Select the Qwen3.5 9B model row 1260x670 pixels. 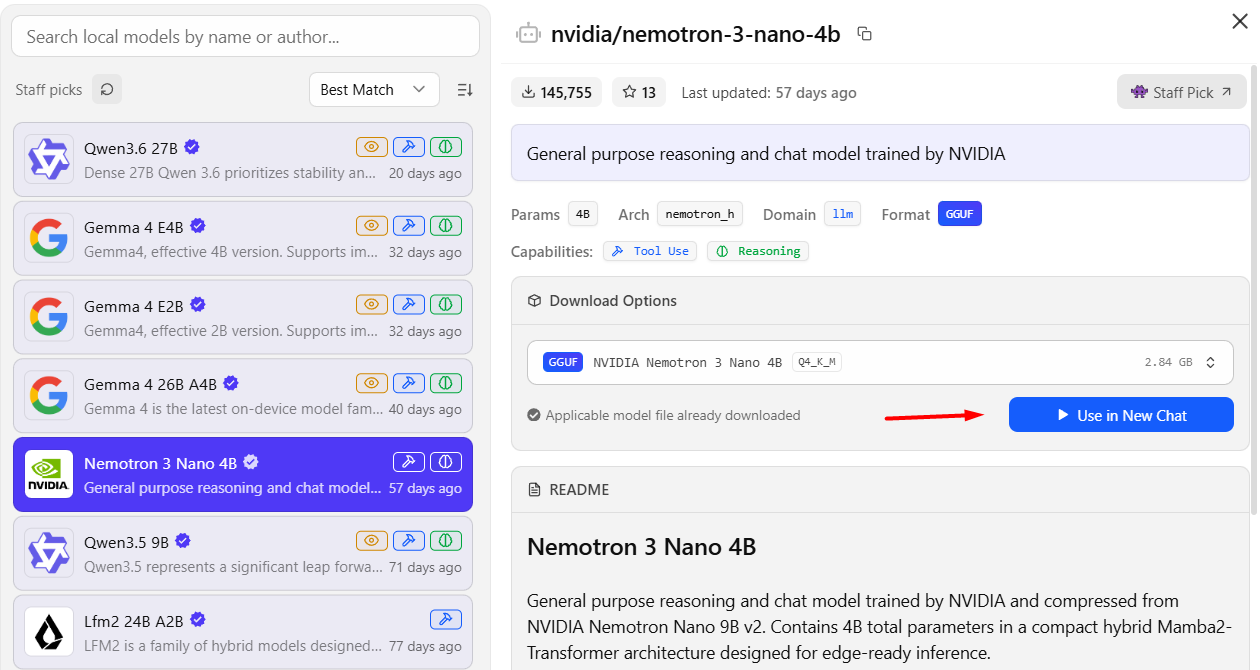(243, 553)
